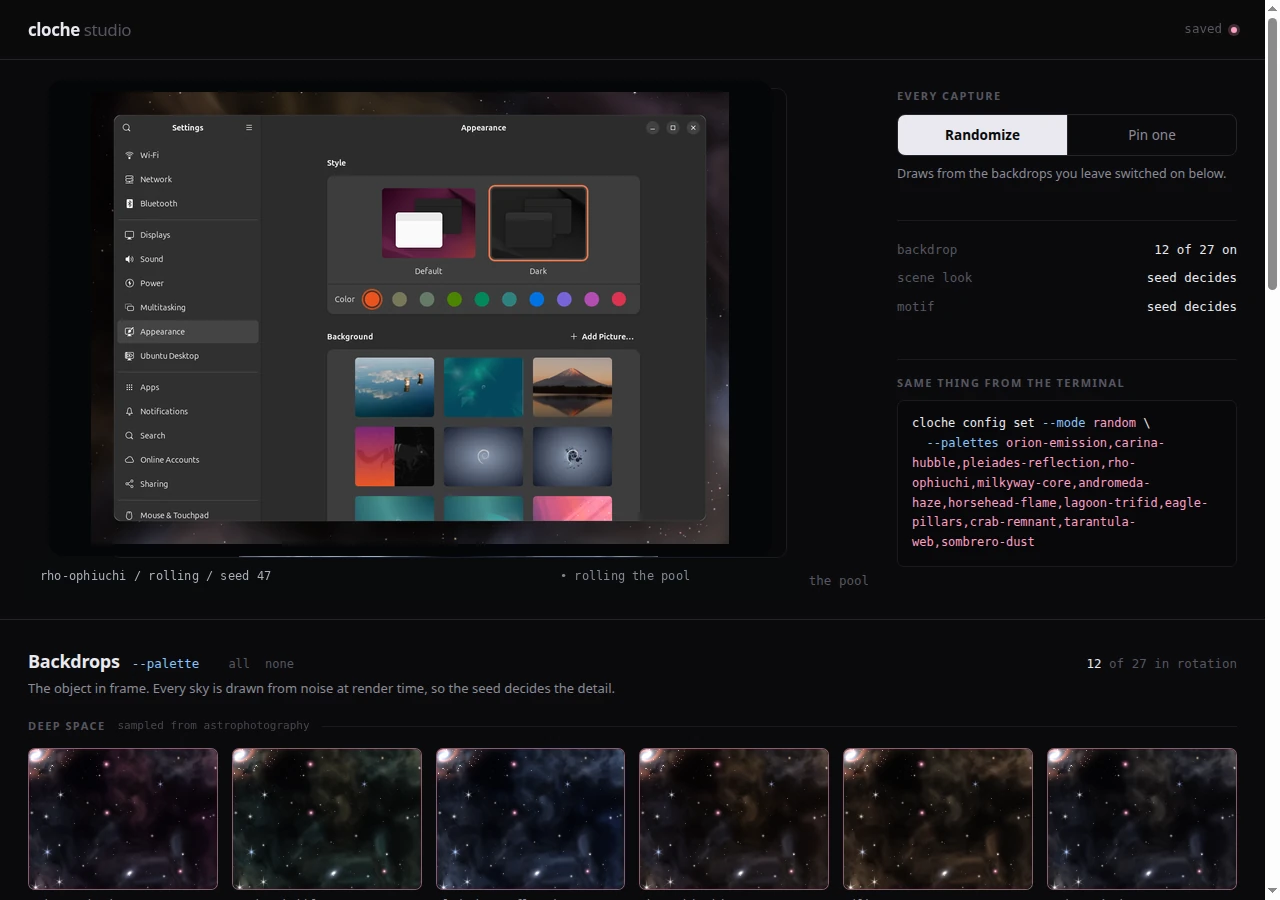This screenshot has width=1280, height=900.
Task: Select the red accent color
Action: pyautogui.click(x=619, y=299)
